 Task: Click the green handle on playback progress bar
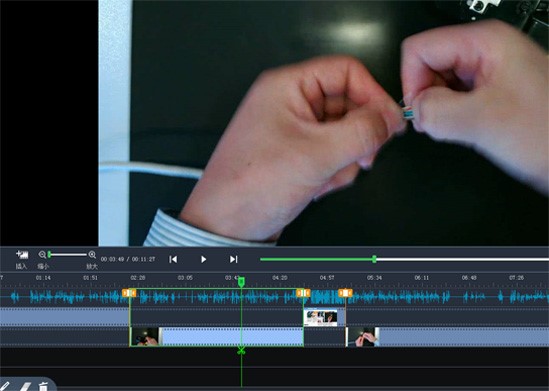tap(374, 259)
